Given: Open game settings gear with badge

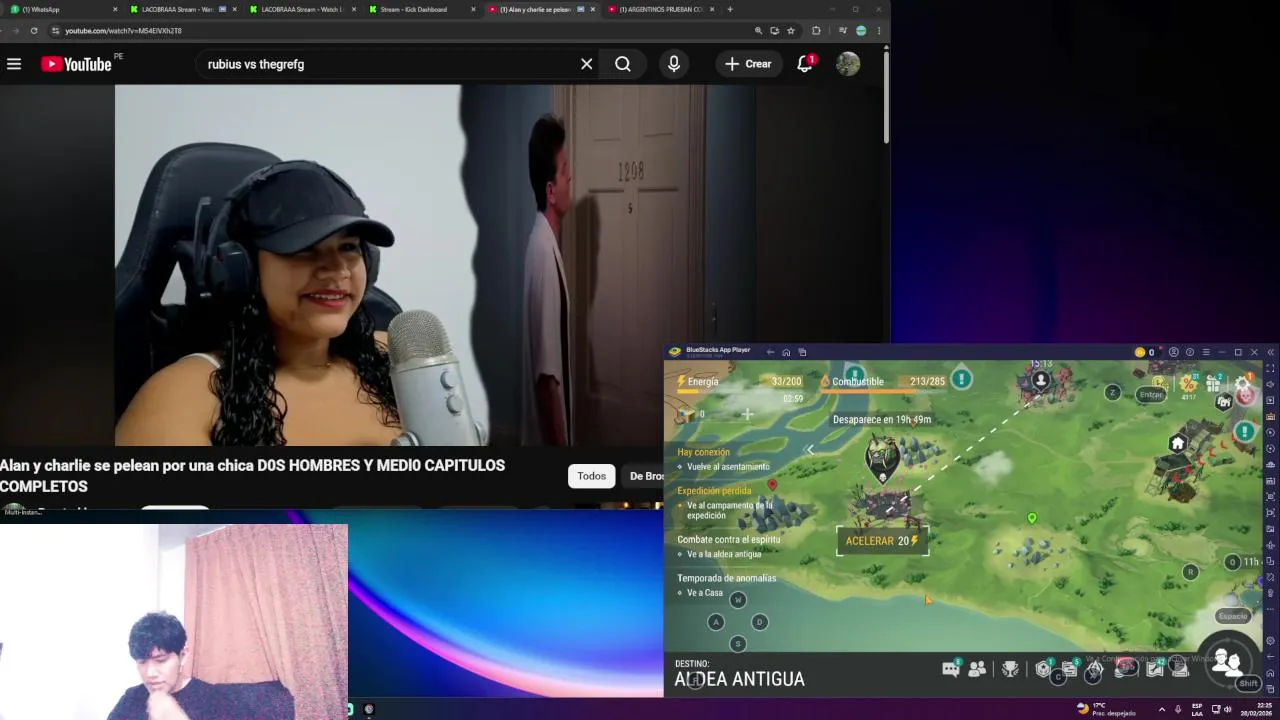Looking at the screenshot, I should point(1243,385).
